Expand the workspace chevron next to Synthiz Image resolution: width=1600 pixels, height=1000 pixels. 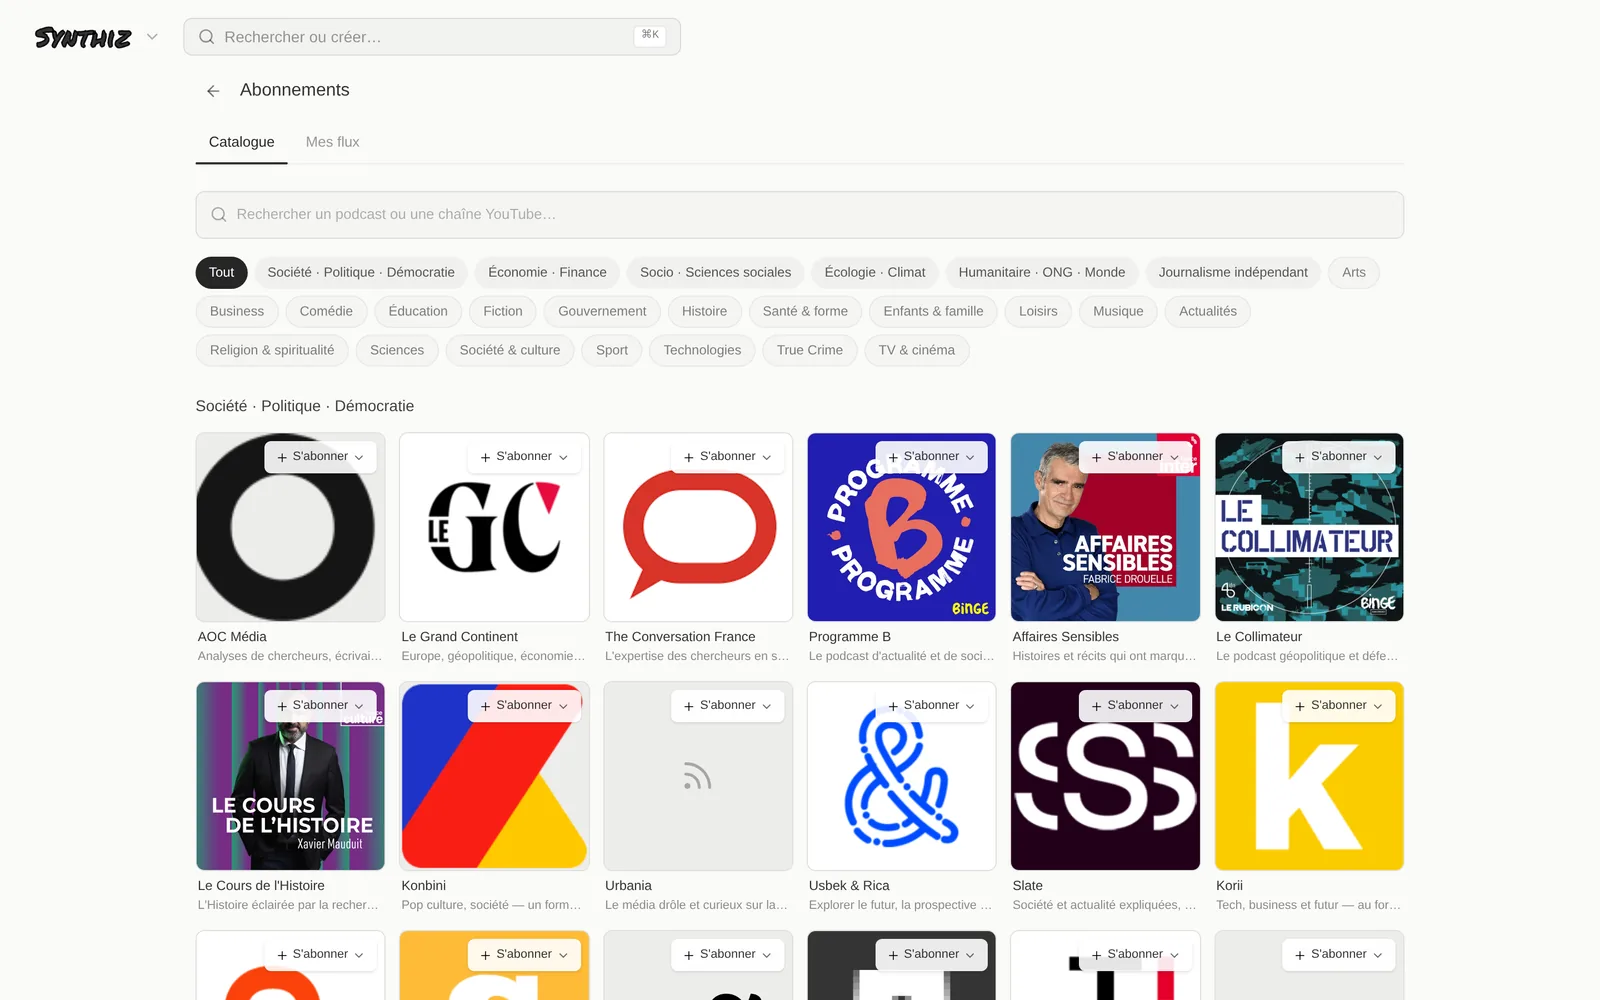point(152,37)
